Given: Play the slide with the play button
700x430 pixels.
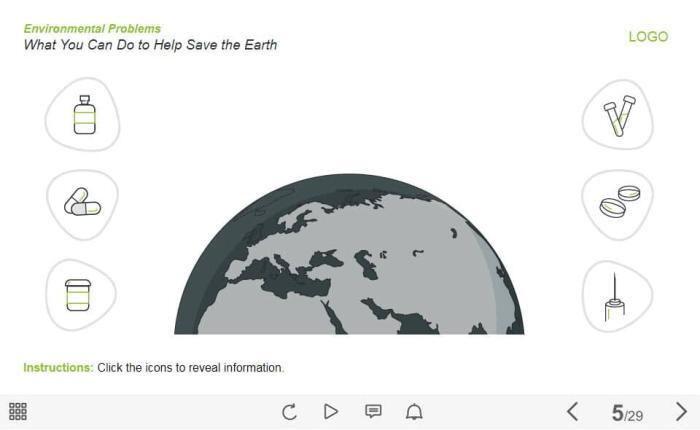Looking at the screenshot, I should pyautogui.click(x=331, y=412).
